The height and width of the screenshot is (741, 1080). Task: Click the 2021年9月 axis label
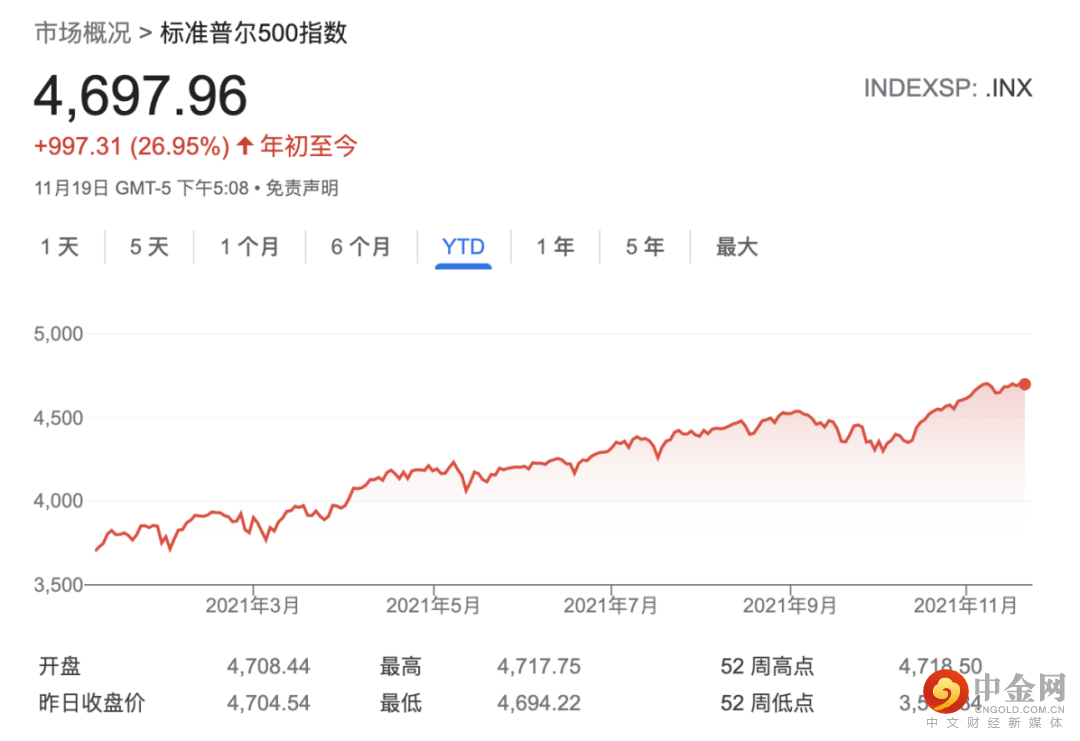789,605
